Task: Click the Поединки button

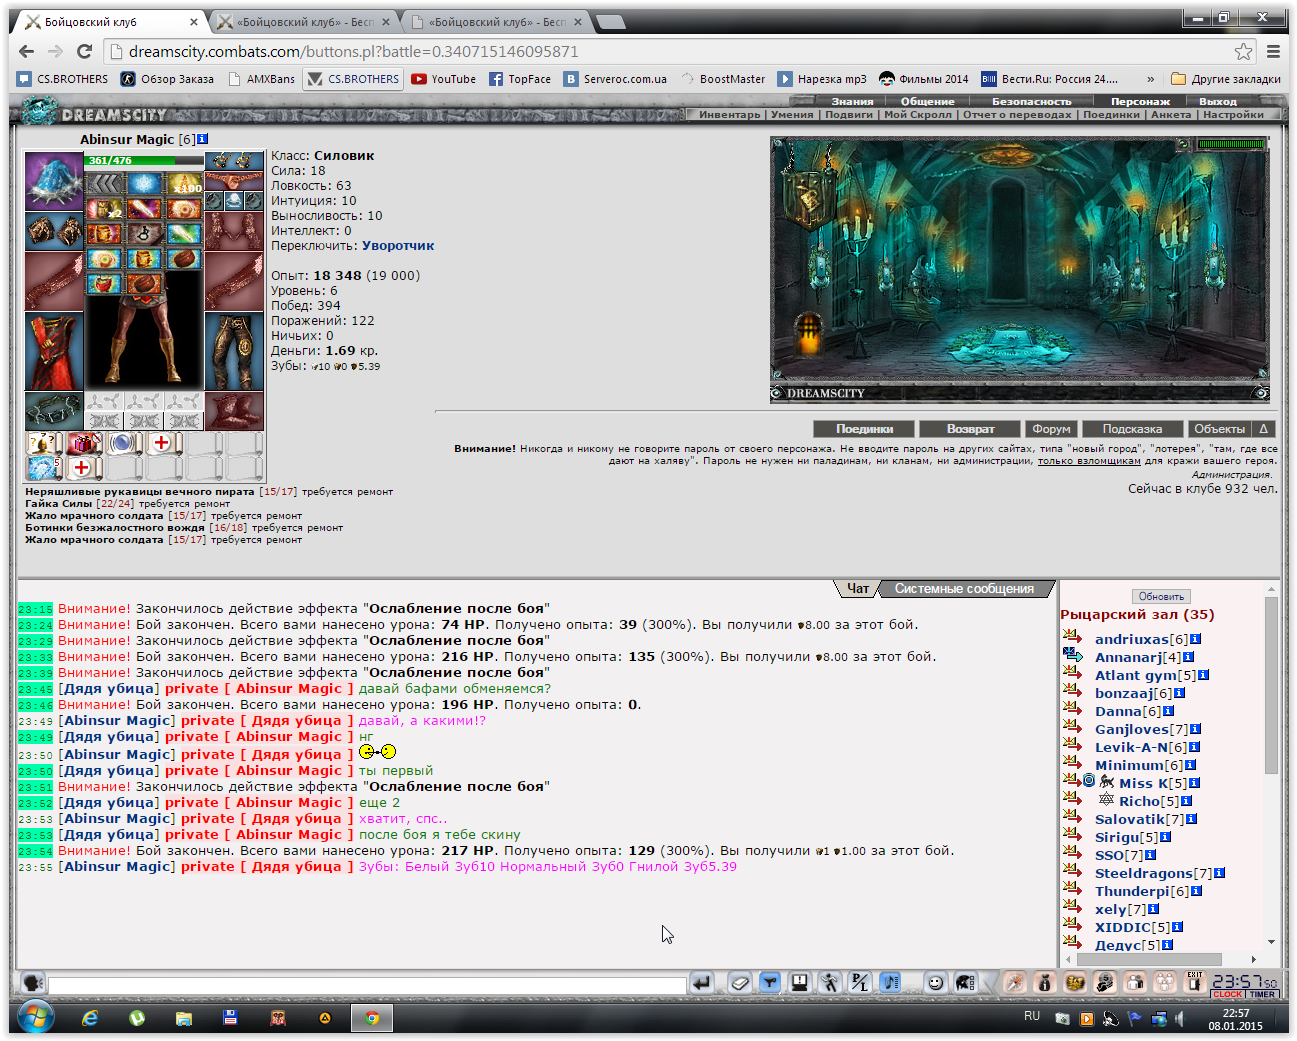Action: pos(865,429)
